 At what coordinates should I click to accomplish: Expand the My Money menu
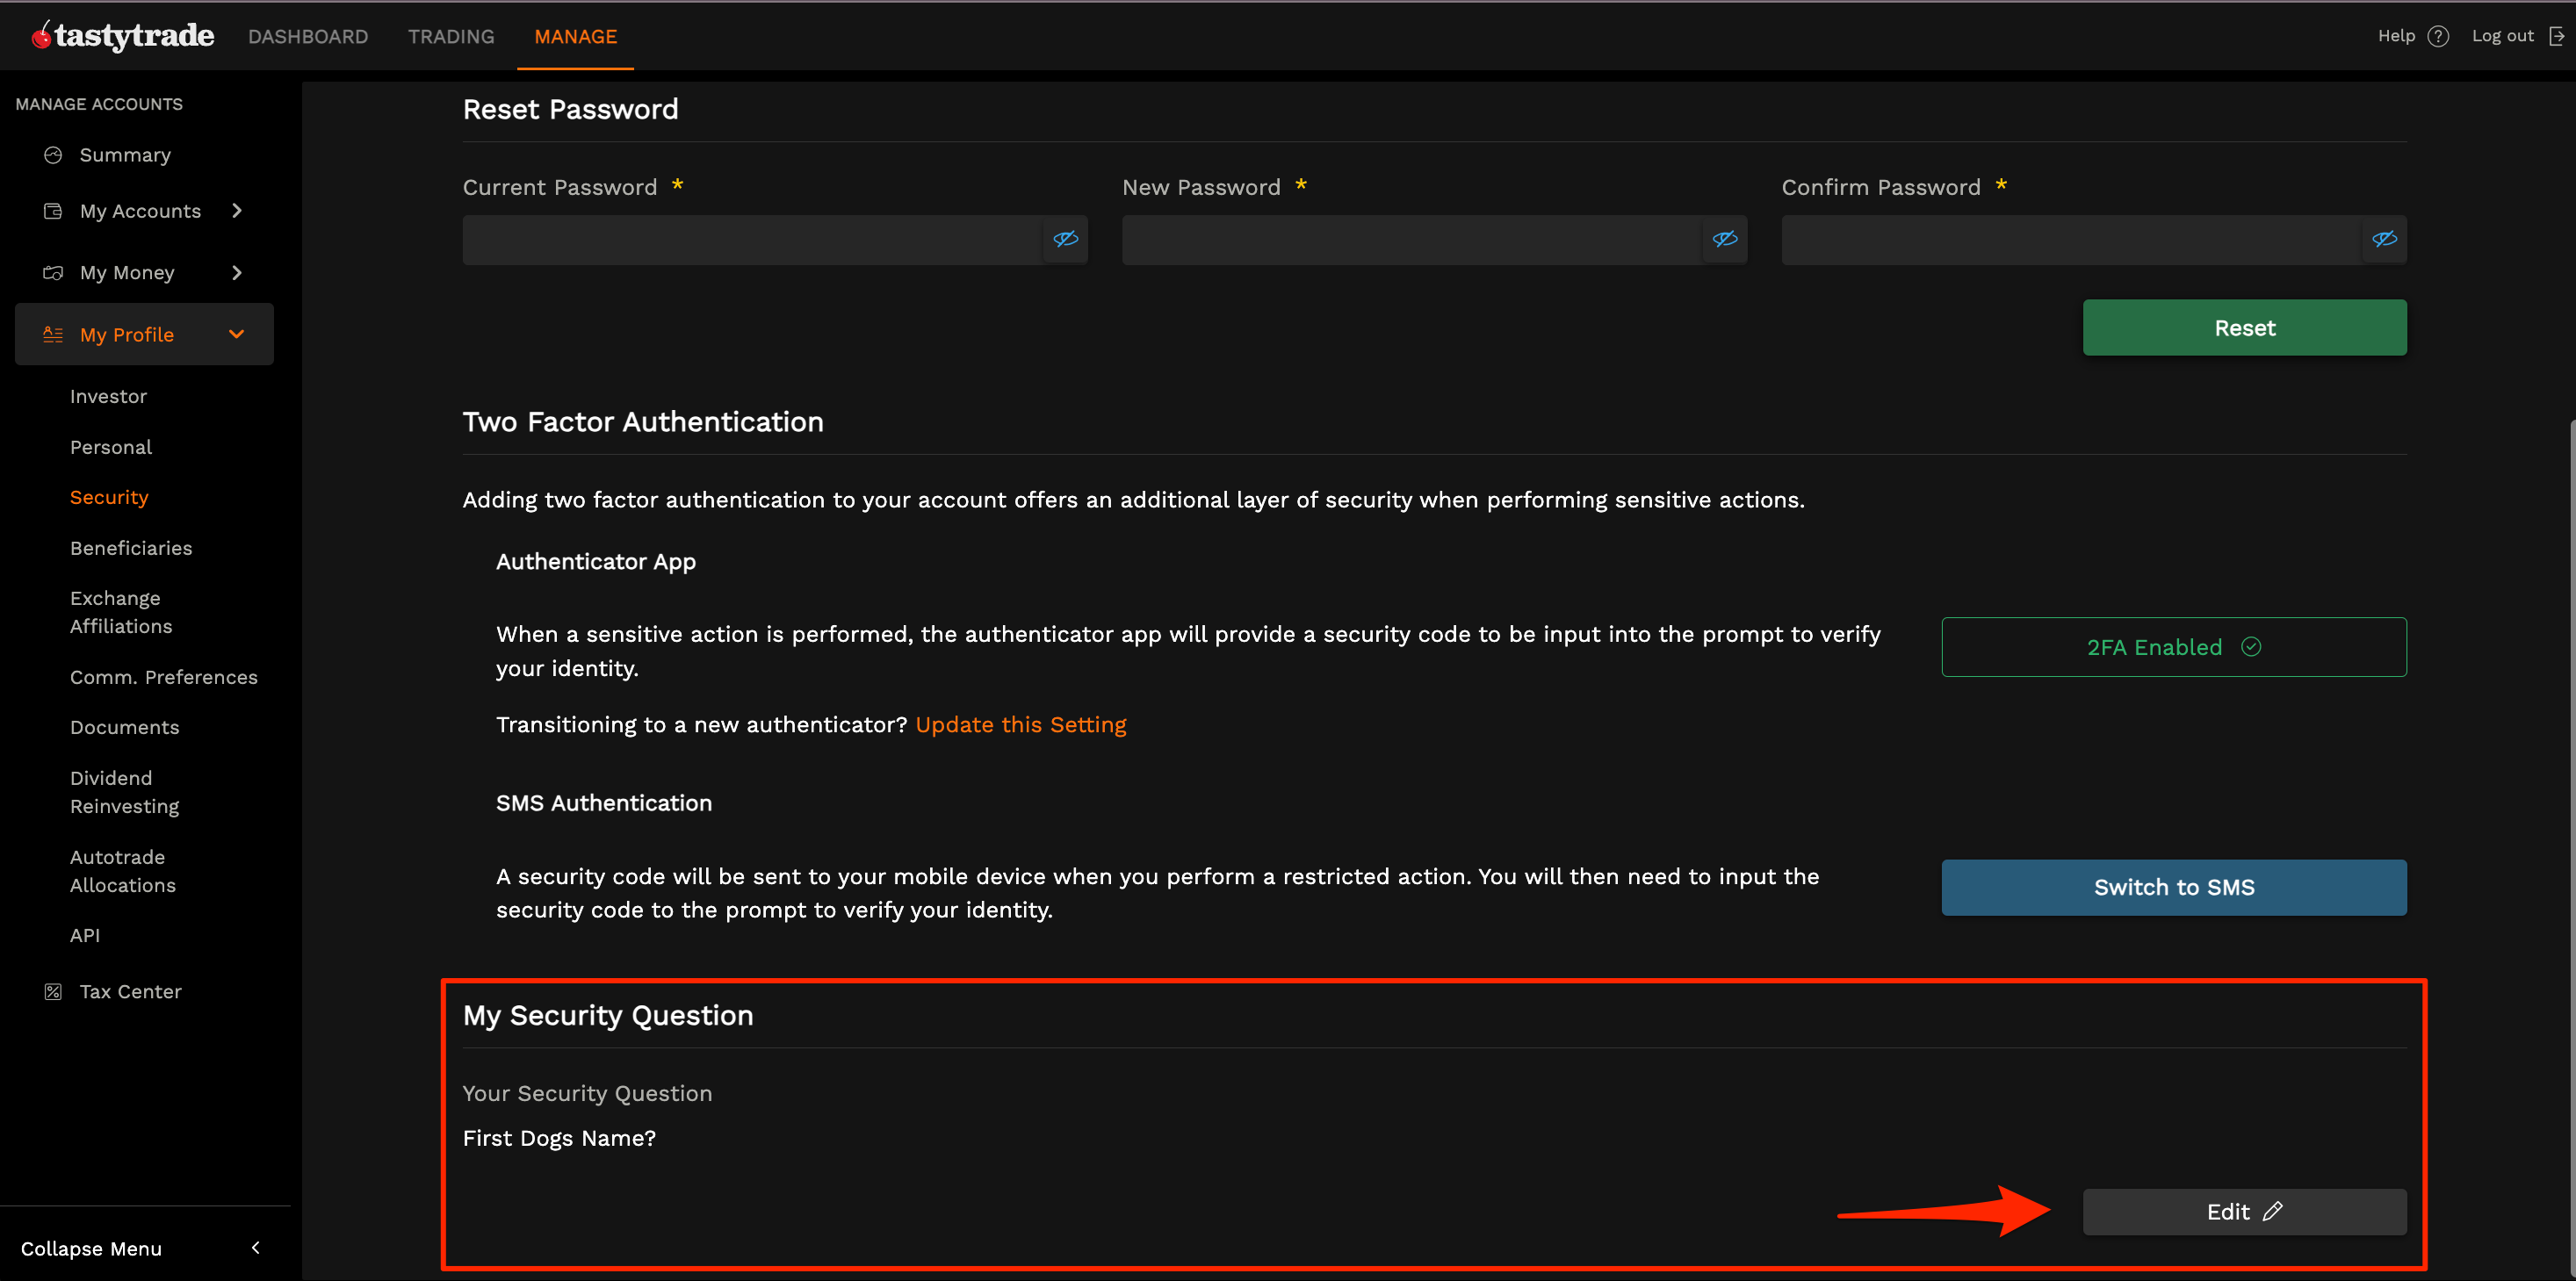point(236,272)
